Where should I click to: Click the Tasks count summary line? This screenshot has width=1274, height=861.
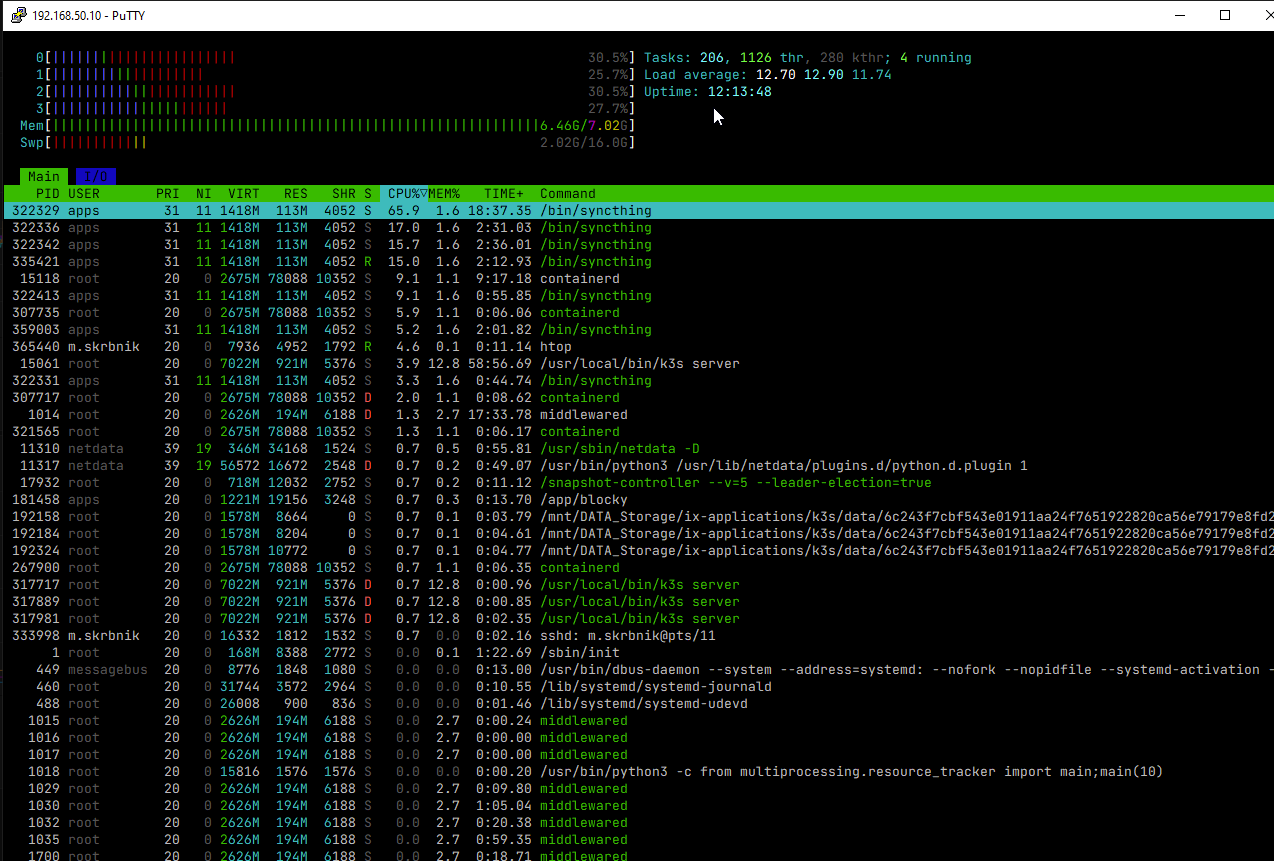[808, 58]
